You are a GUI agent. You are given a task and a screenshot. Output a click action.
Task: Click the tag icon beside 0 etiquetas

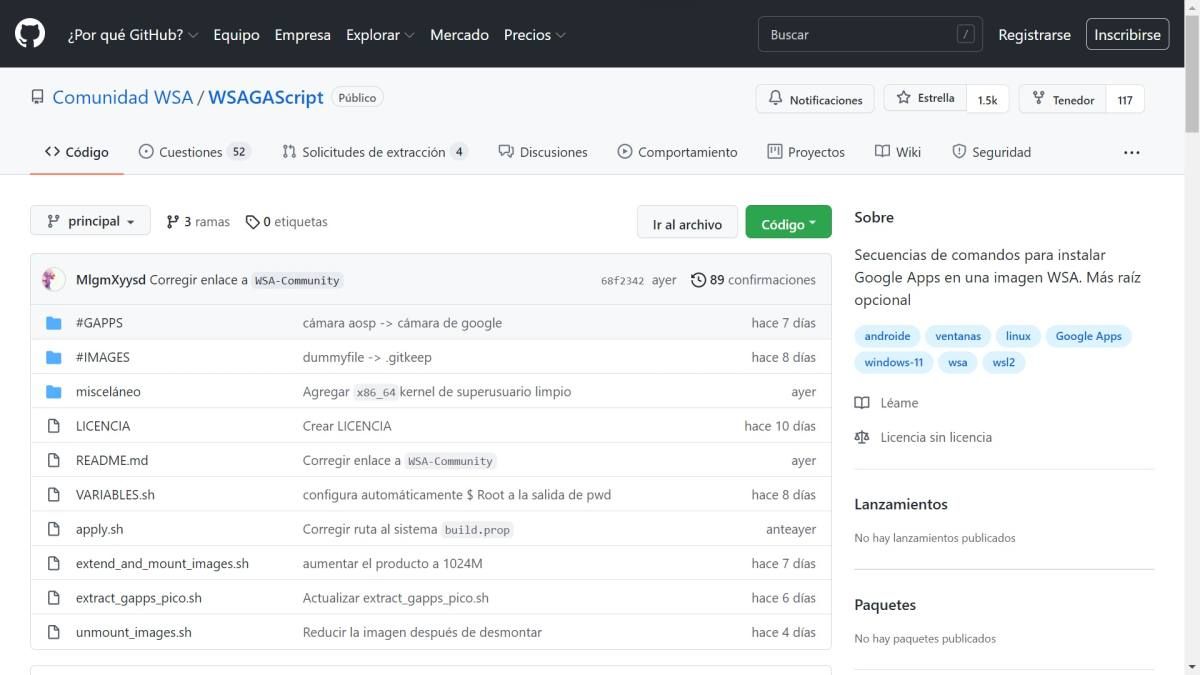(x=253, y=222)
